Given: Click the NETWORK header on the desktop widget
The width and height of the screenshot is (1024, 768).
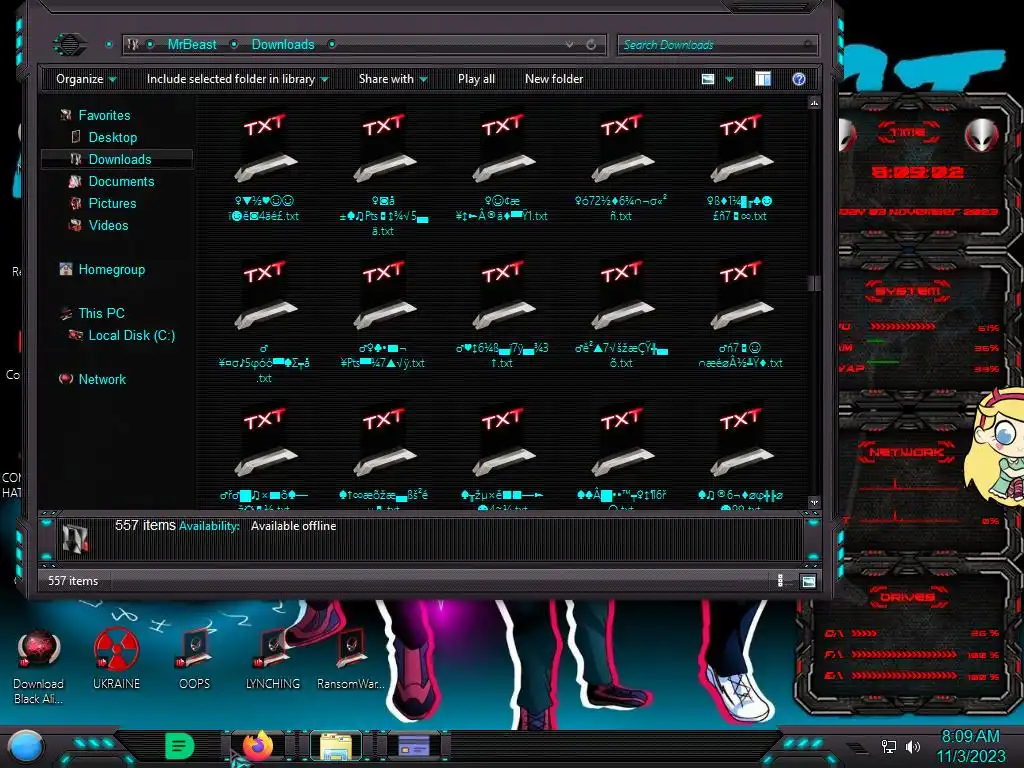Looking at the screenshot, I should pyautogui.click(x=907, y=452).
